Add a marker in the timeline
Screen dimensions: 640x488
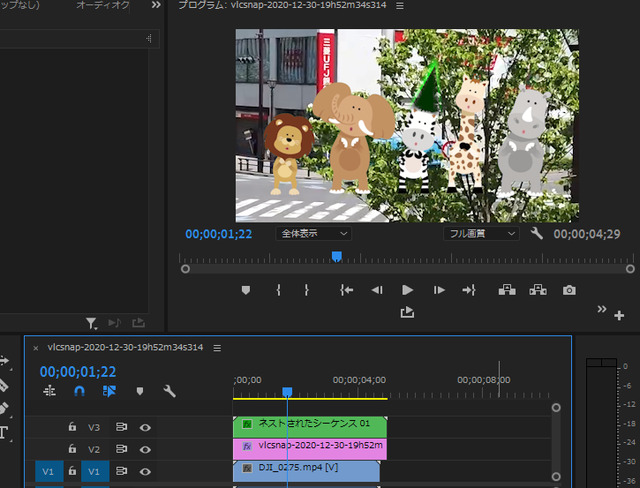pos(140,391)
